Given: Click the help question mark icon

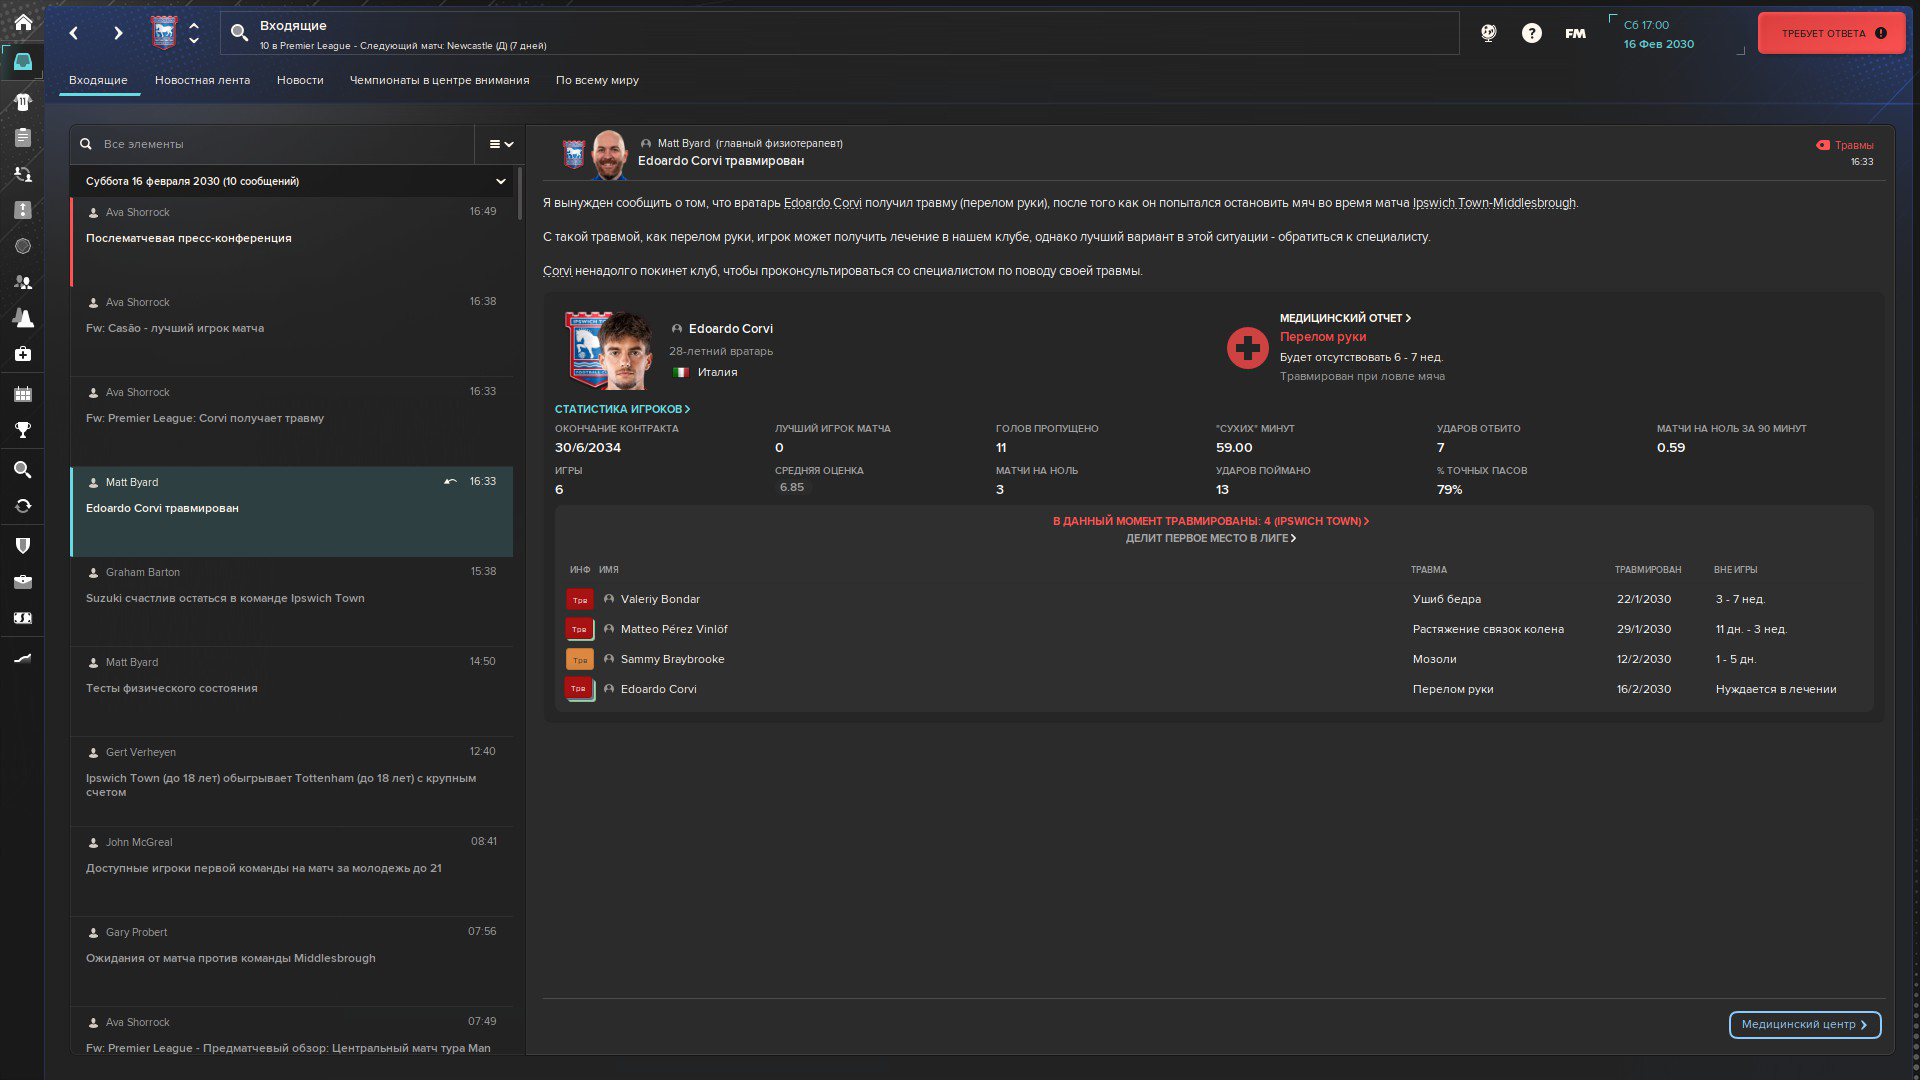Looking at the screenshot, I should (x=1531, y=33).
